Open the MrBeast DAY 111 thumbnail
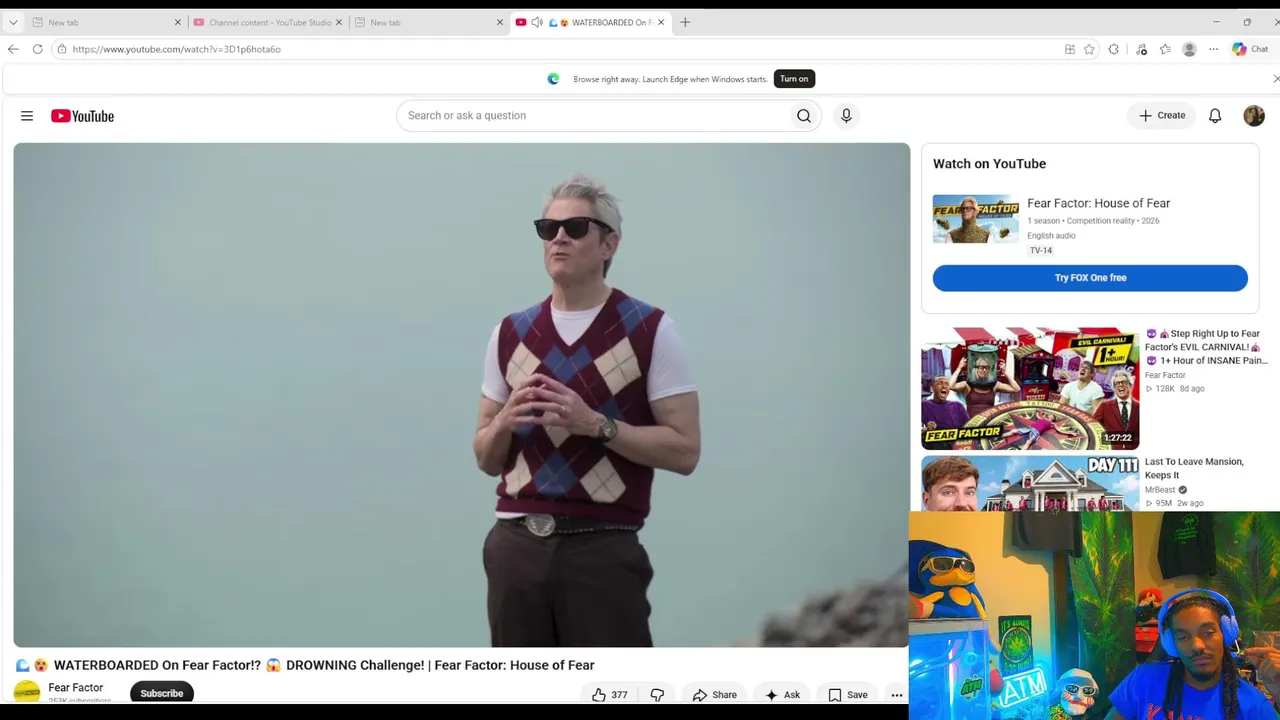 pos(1030,484)
